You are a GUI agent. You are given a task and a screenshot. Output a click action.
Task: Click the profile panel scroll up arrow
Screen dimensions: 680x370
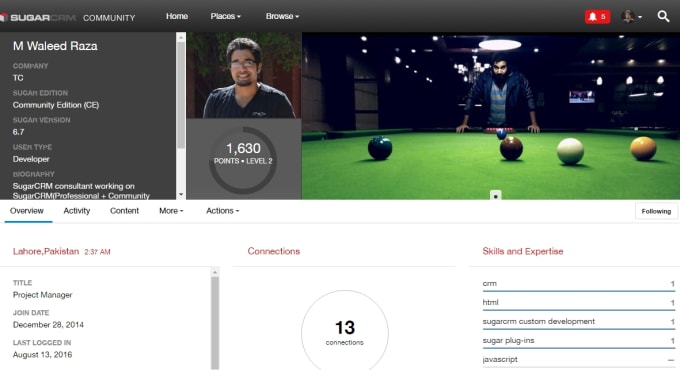click(x=181, y=38)
